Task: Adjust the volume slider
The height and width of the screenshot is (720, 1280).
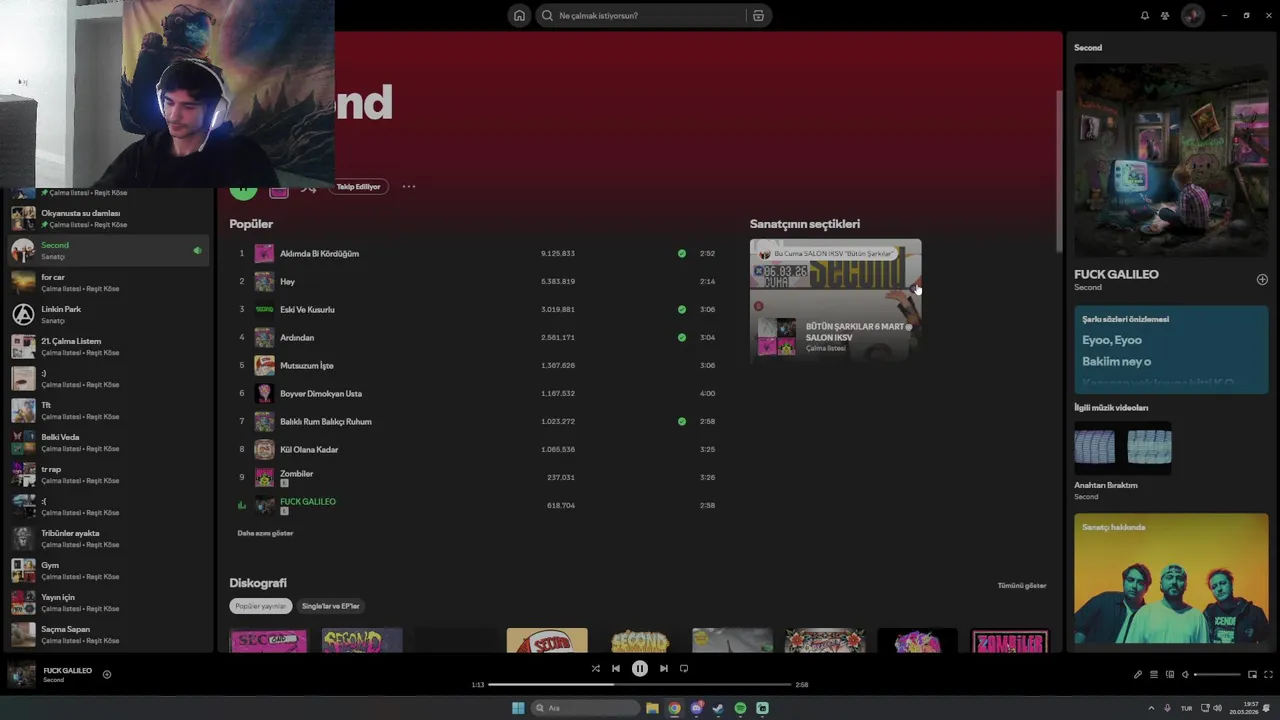Action: [x=1217, y=675]
